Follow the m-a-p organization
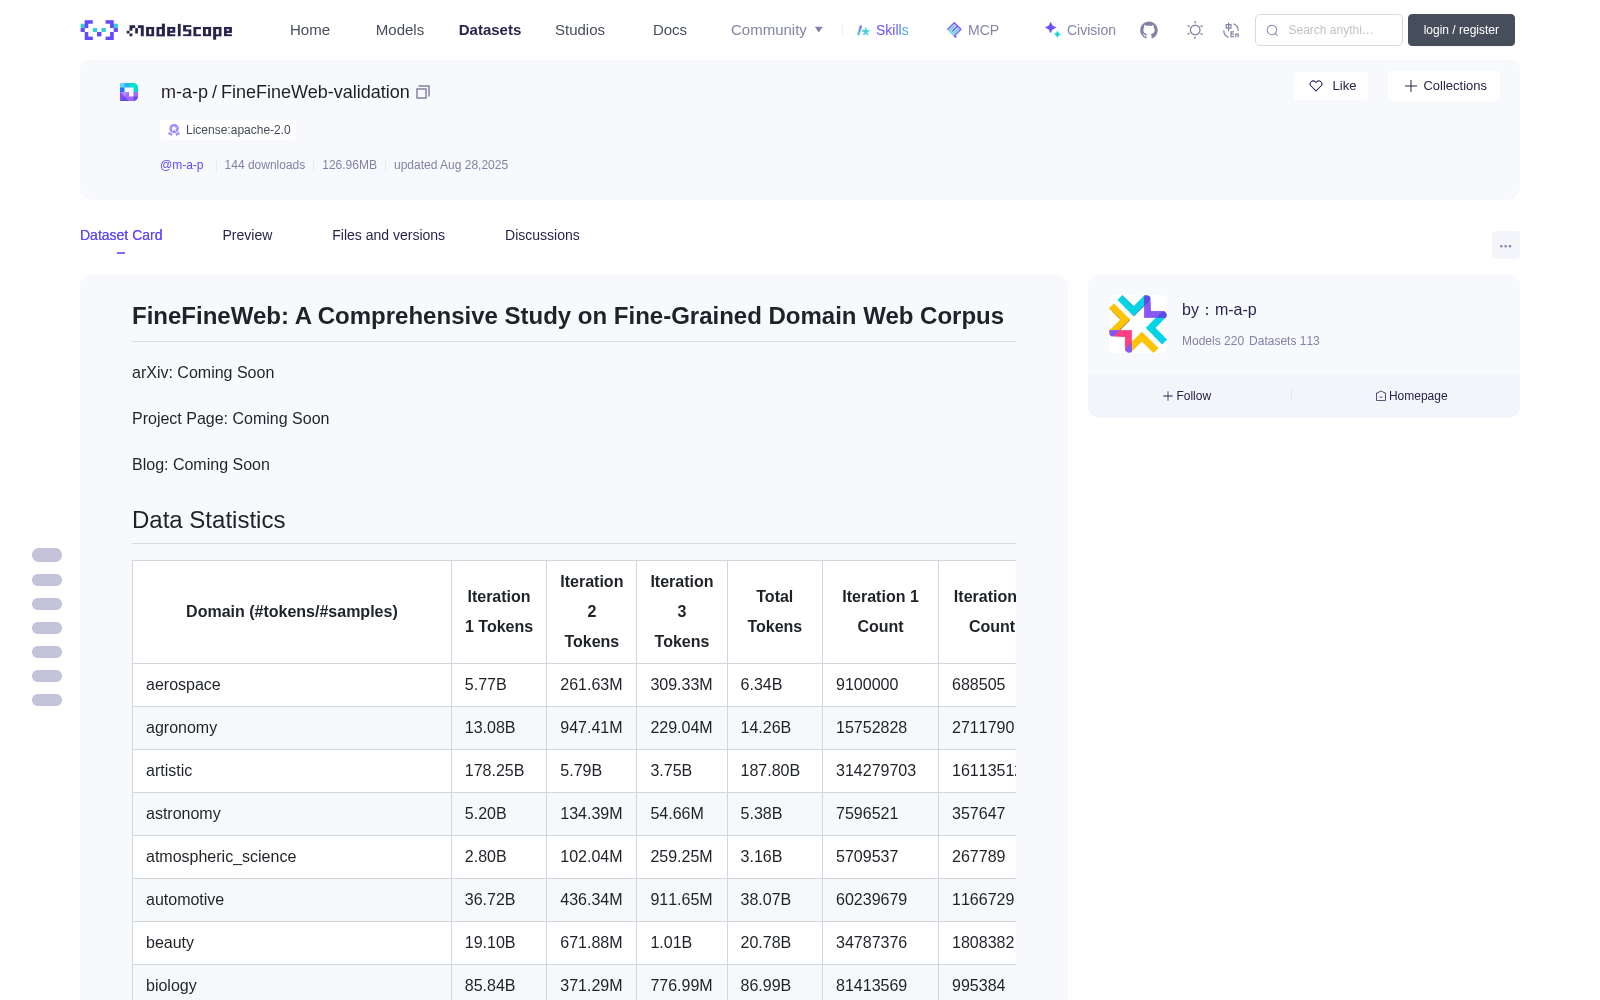Screen dimensions: 1600x1000 pos(1187,396)
